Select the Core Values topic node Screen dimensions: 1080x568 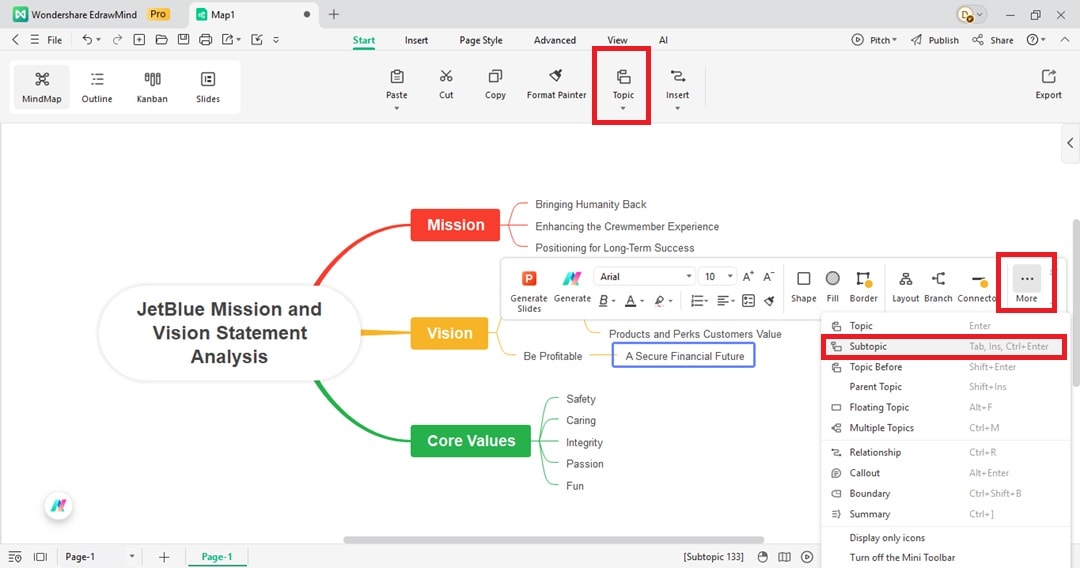471,441
